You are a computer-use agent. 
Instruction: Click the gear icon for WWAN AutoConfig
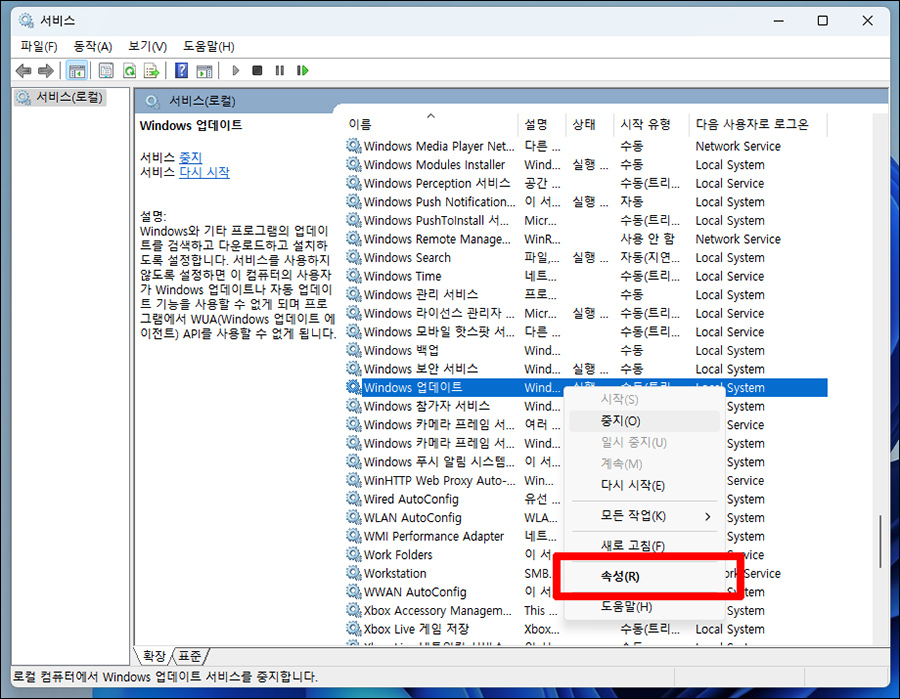click(354, 592)
